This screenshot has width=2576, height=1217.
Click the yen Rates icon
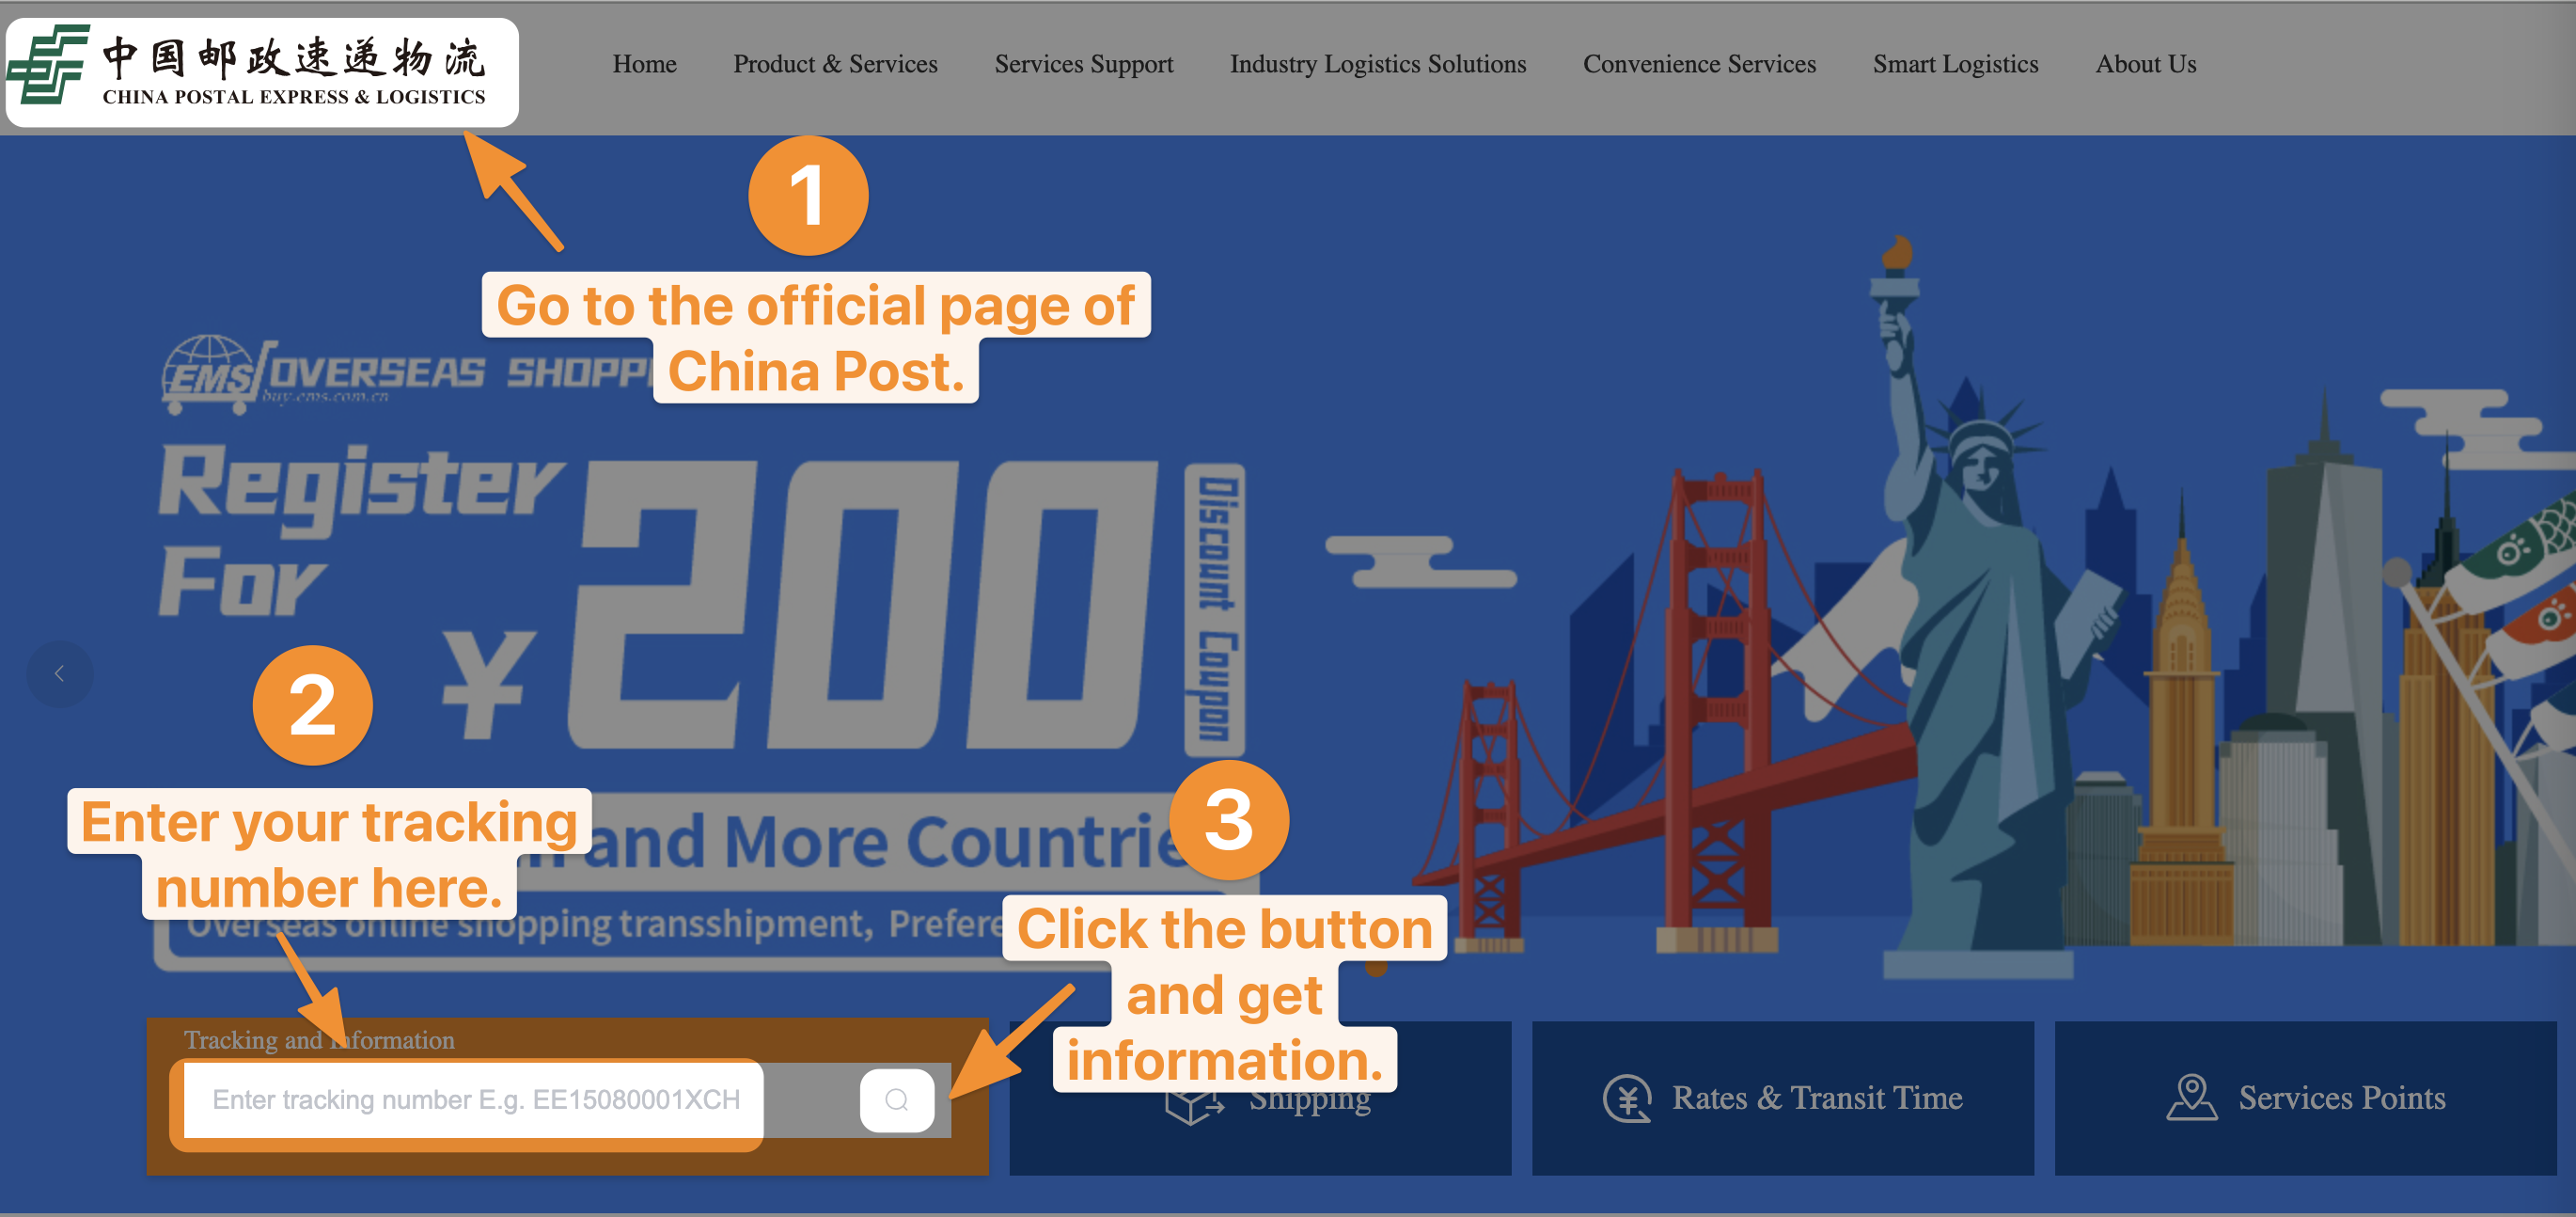click(1627, 1098)
